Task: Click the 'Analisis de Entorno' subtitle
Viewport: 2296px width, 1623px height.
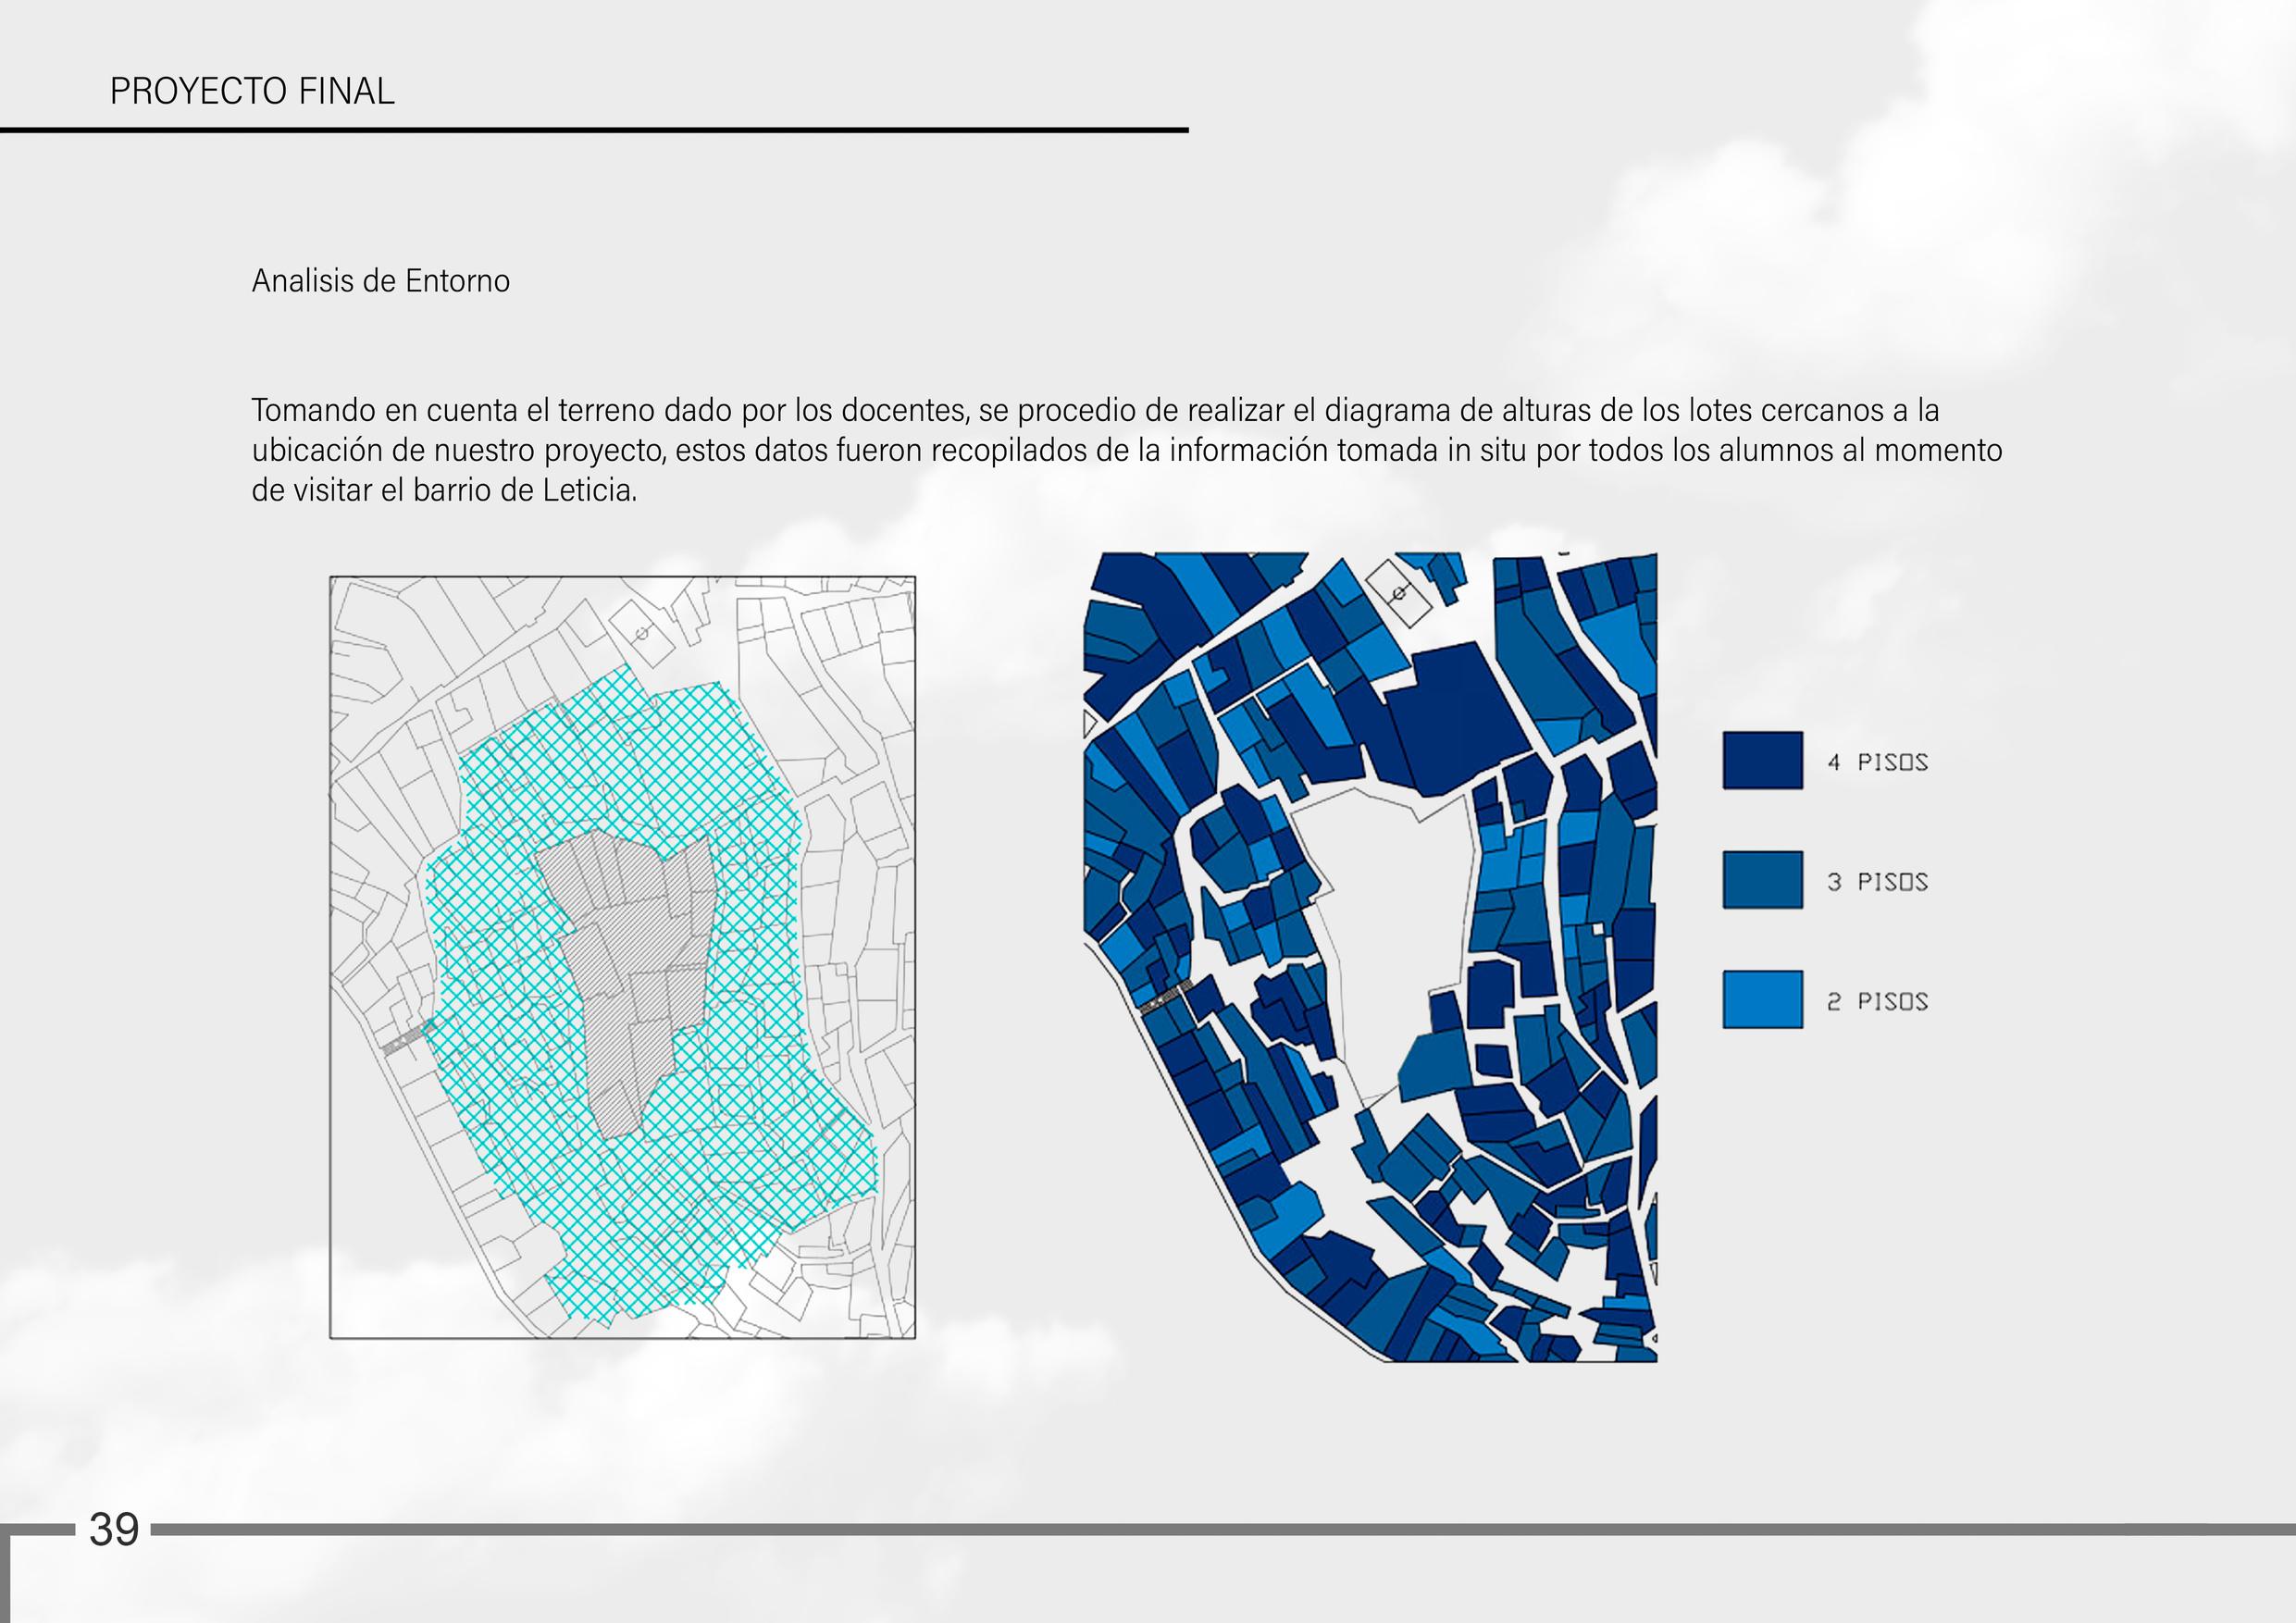Action: [380, 281]
